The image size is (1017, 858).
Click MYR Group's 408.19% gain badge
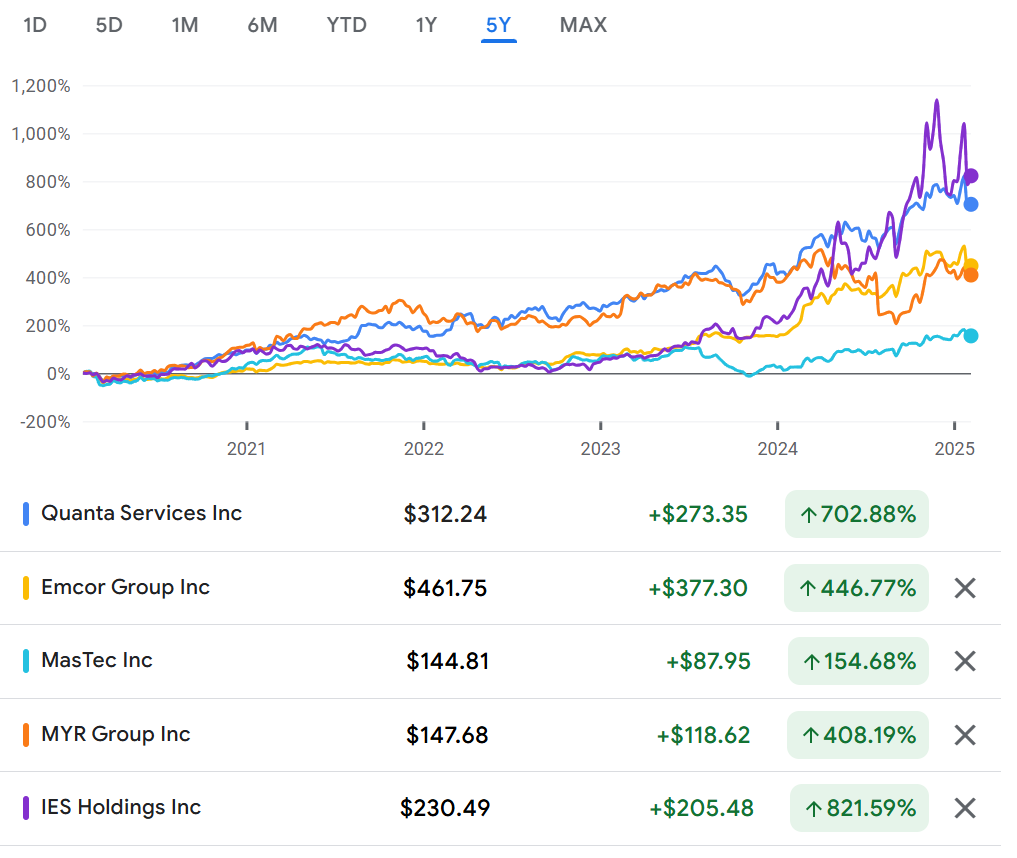(x=857, y=735)
